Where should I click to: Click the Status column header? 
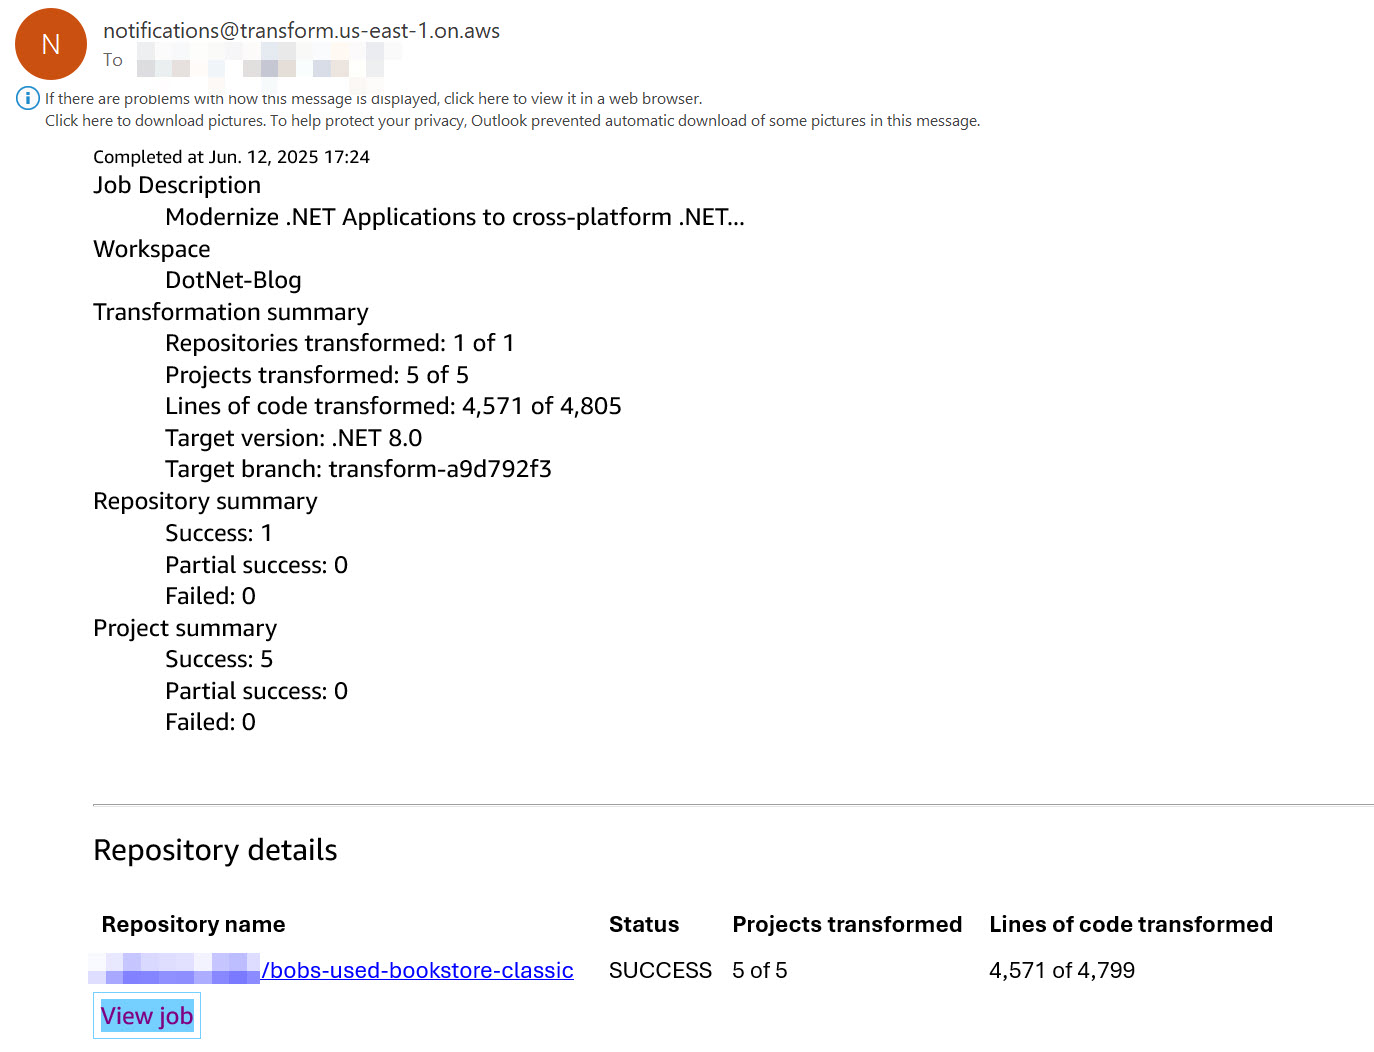click(x=644, y=924)
